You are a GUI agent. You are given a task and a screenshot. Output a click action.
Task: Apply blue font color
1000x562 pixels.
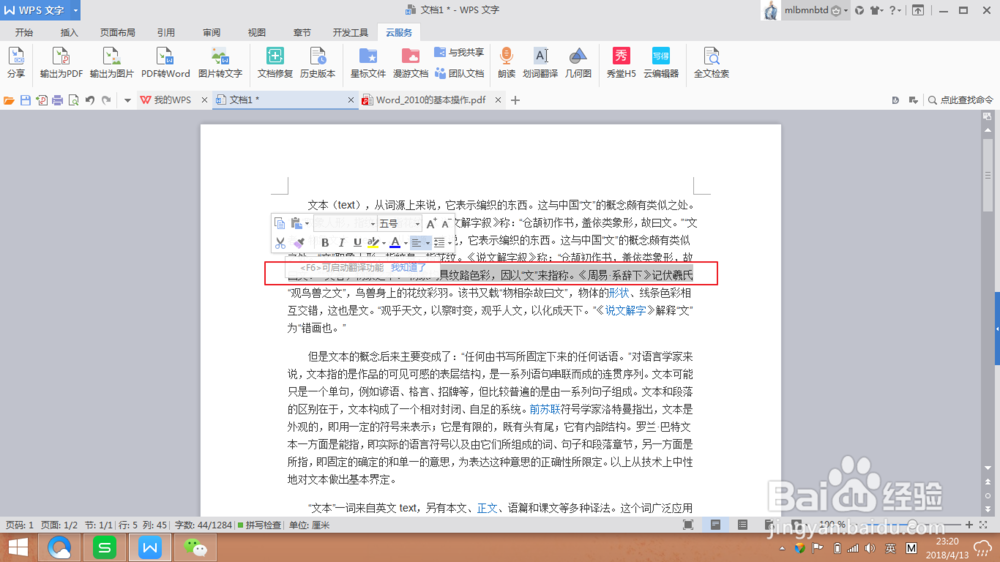tap(395, 242)
